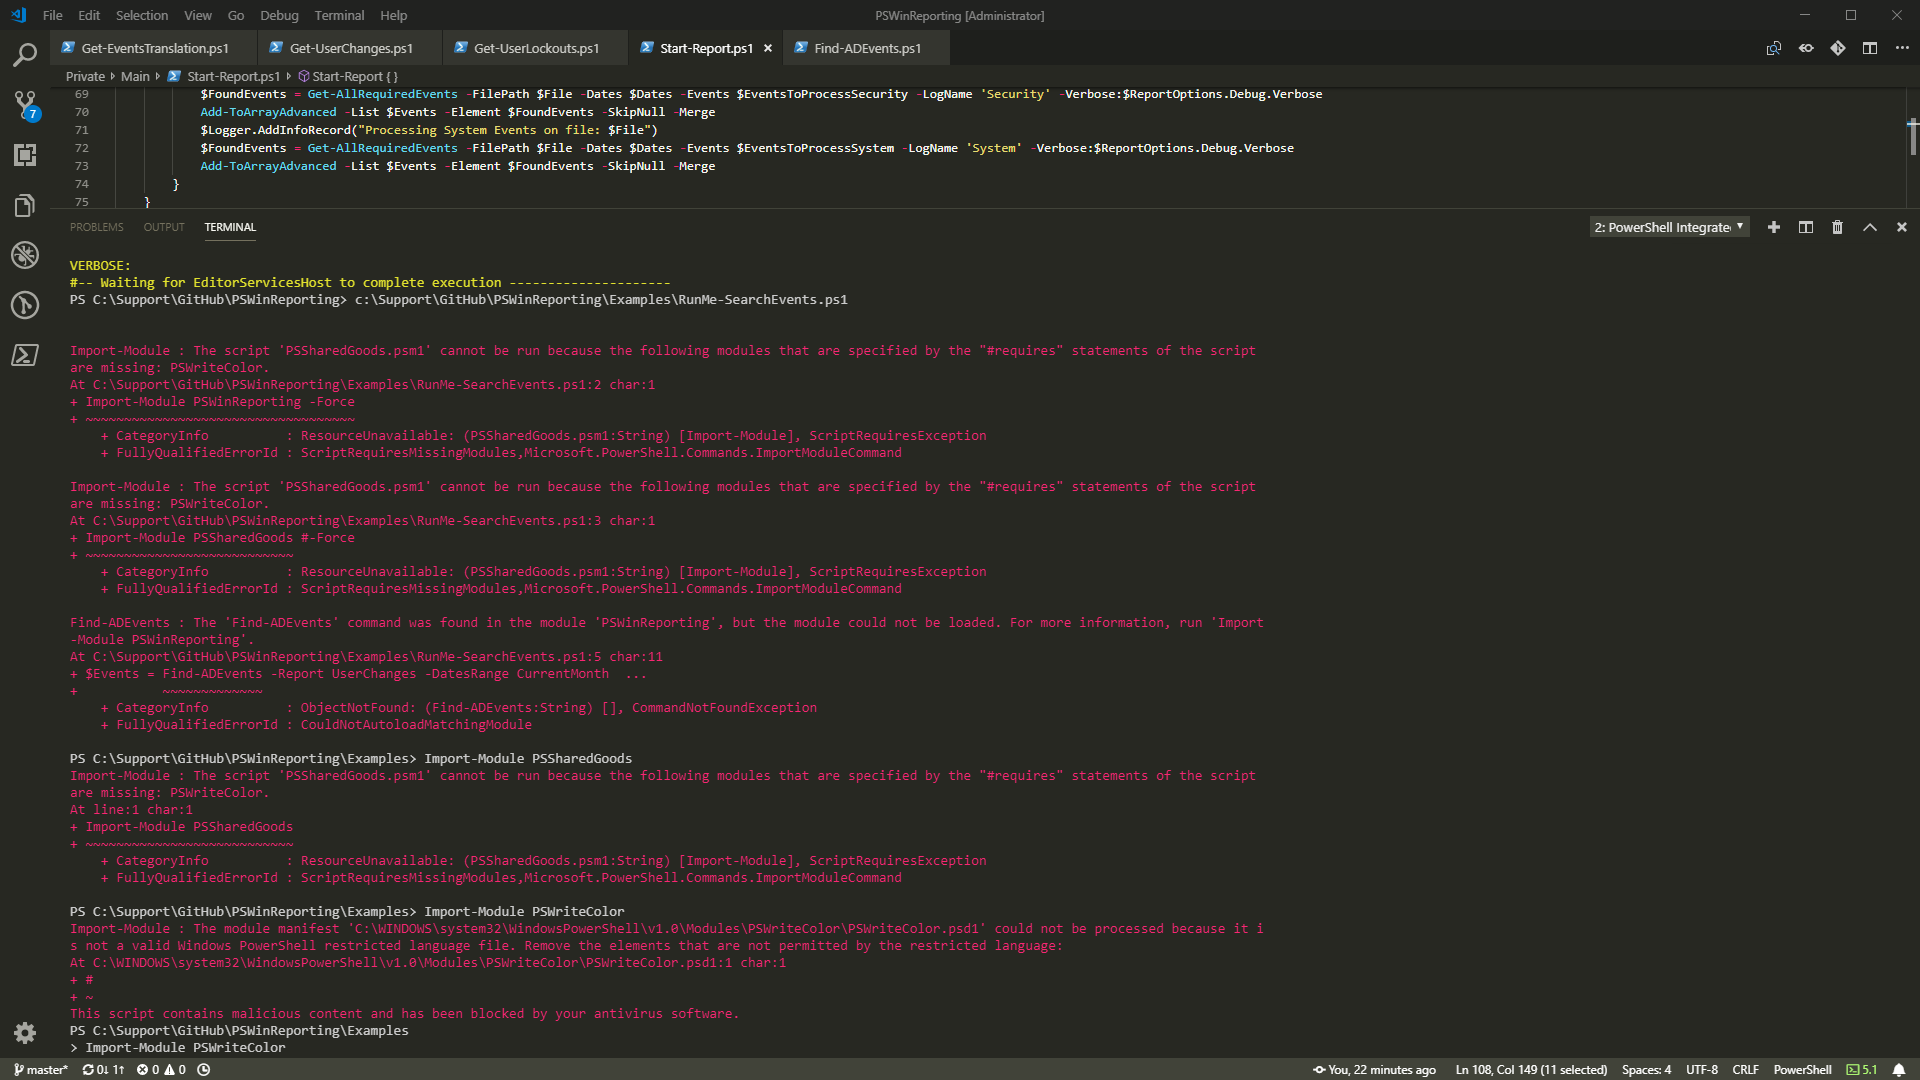Open preview with the eye icon
This screenshot has width=1920, height=1080.
pyautogui.click(x=1806, y=47)
